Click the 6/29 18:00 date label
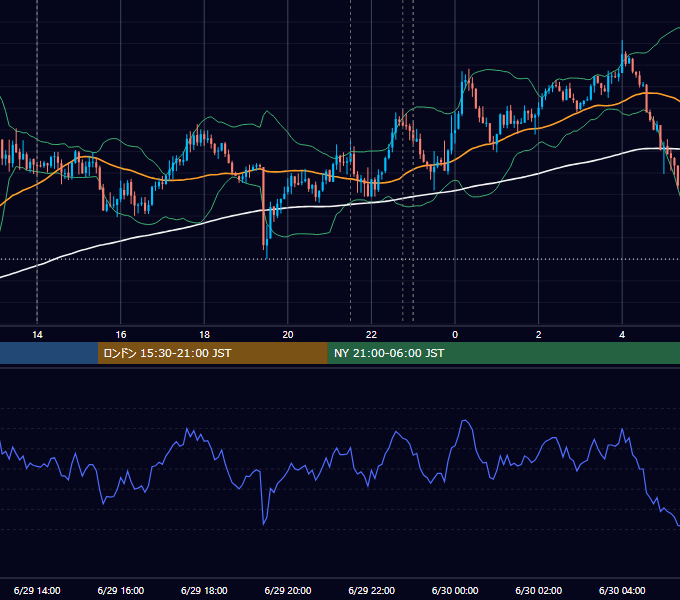 204,590
